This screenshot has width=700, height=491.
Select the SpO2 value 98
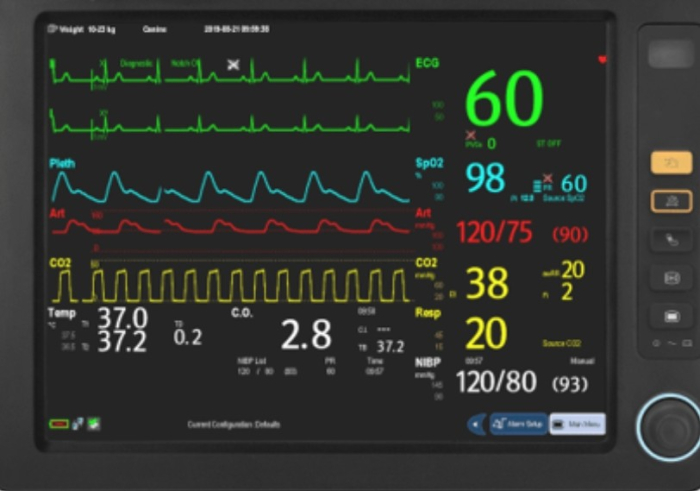485,178
